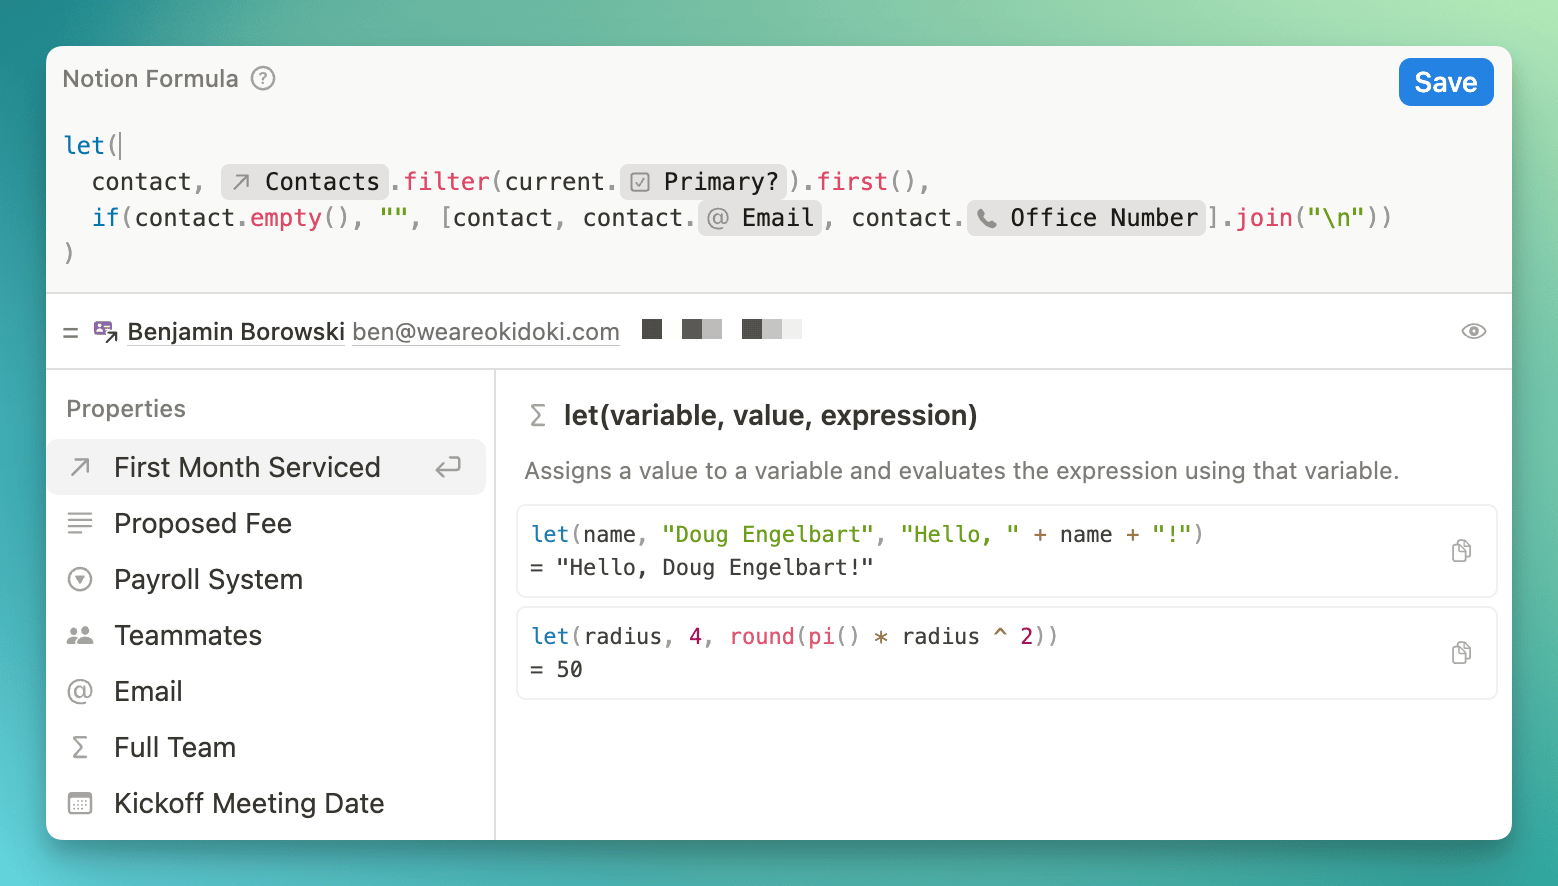1558x886 pixels.
Task: Select First Month Serviced property
Action: coord(247,467)
